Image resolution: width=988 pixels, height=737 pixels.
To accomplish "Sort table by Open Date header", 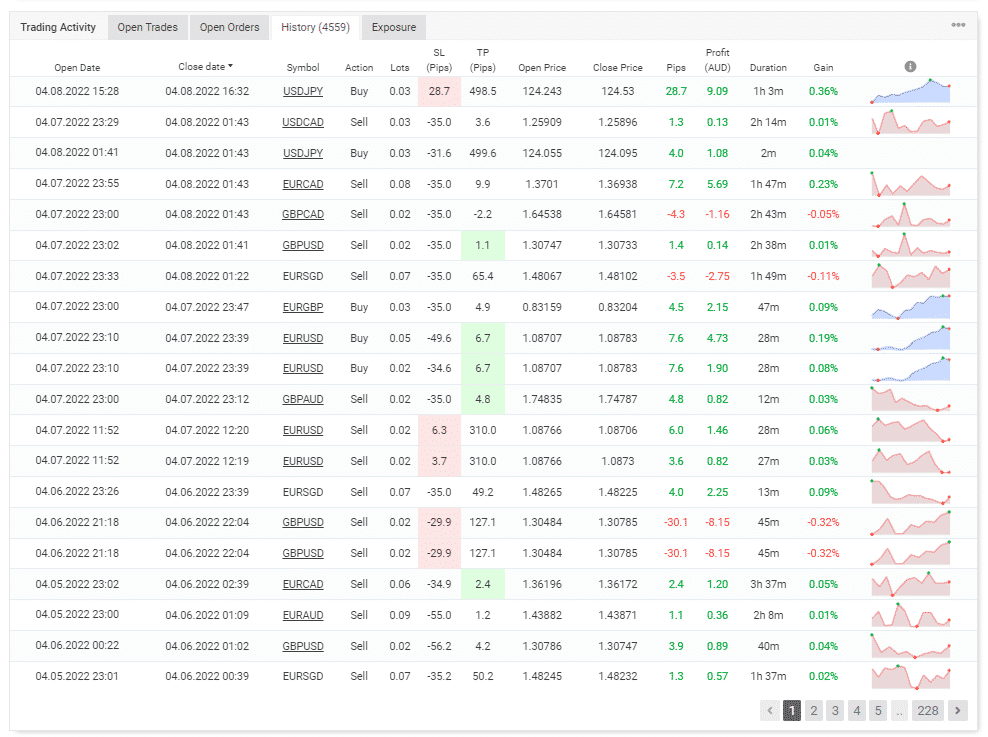I will pyautogui.click(x=77, y=68).
